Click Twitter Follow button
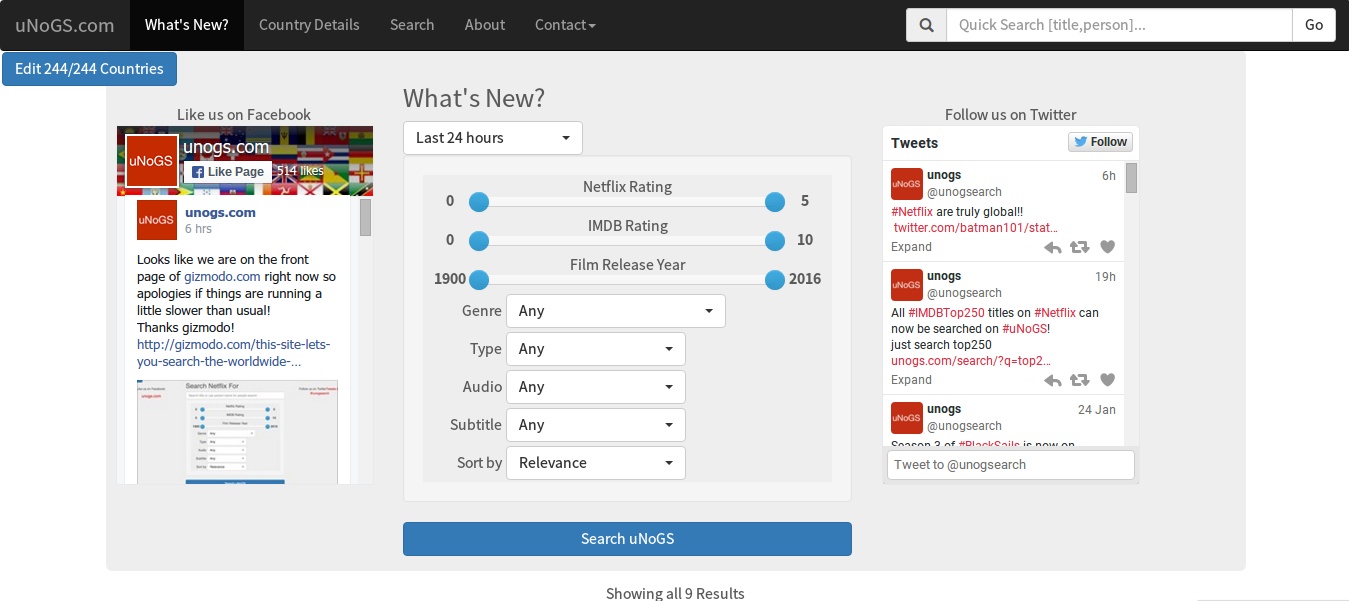The height and width of the screenshot is (601, 1349). [1100, 142]
